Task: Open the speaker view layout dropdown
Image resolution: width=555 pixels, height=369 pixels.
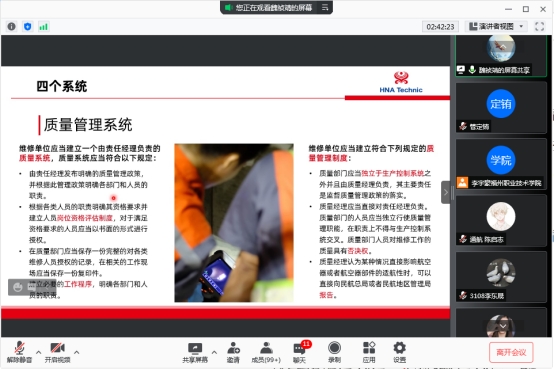Action: tap(496, 27)
